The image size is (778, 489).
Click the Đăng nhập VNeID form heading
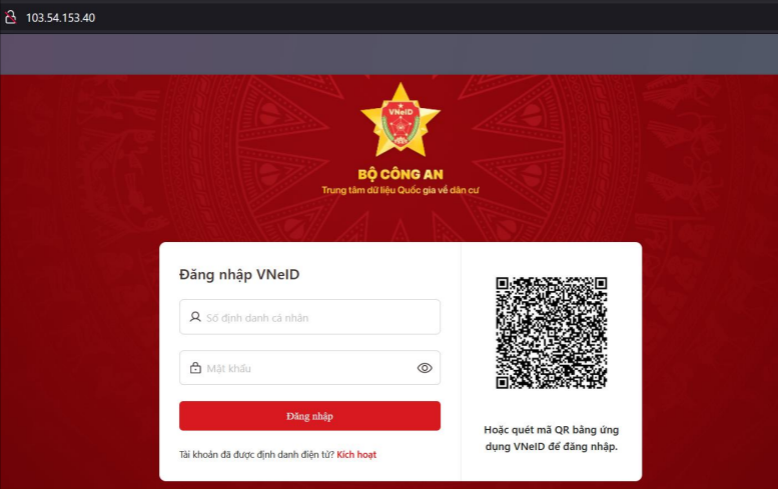(x=239, y=274)
